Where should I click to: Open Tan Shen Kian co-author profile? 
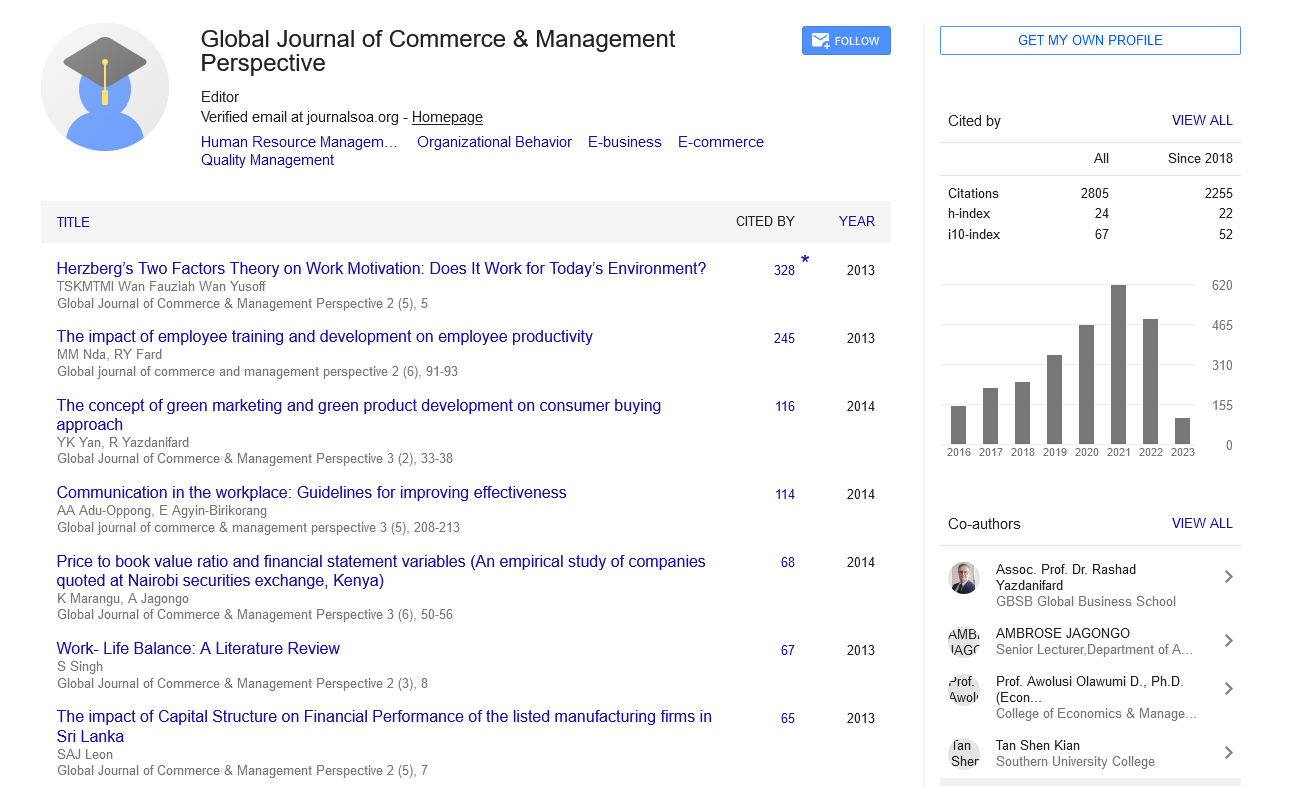point(1038,746)
